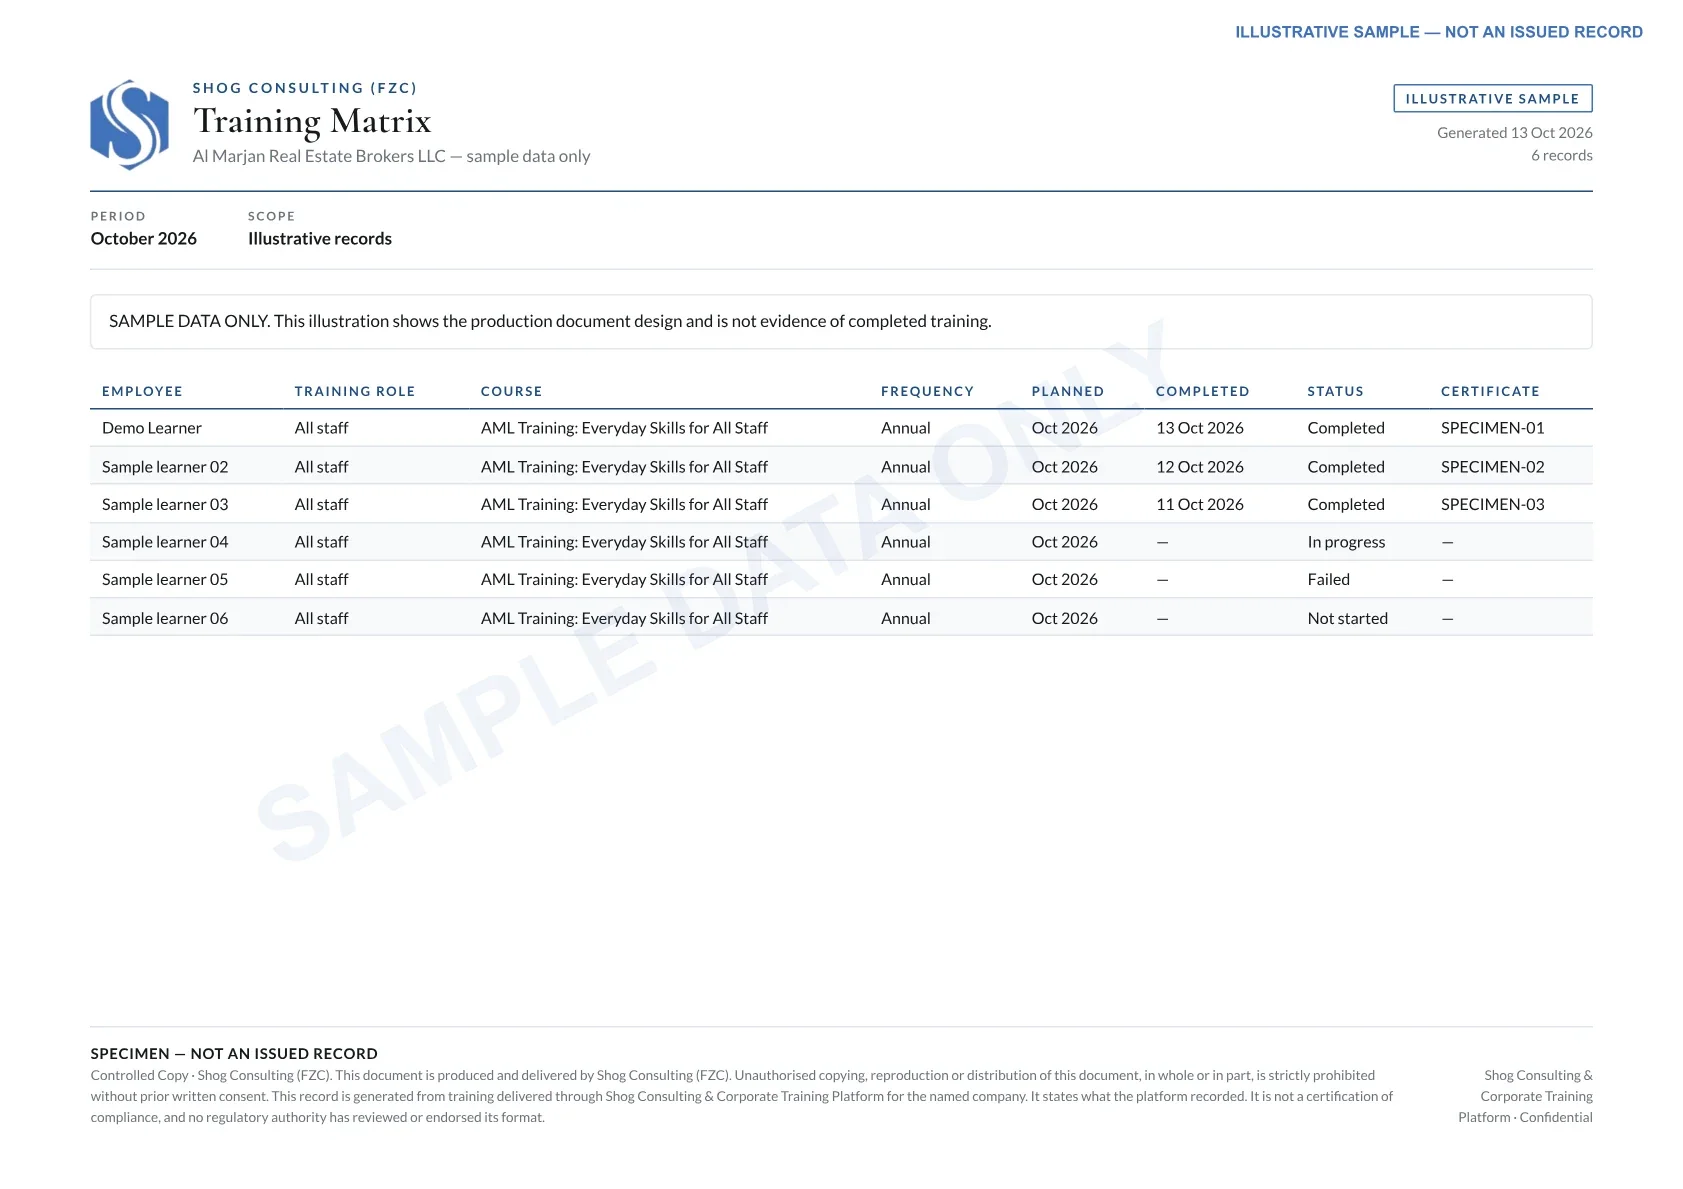The width and height of the screenshot is (1683, 1189).
Task: Click the 13 Oct 2026 completed date
Action: click(x=1200, y=428)
